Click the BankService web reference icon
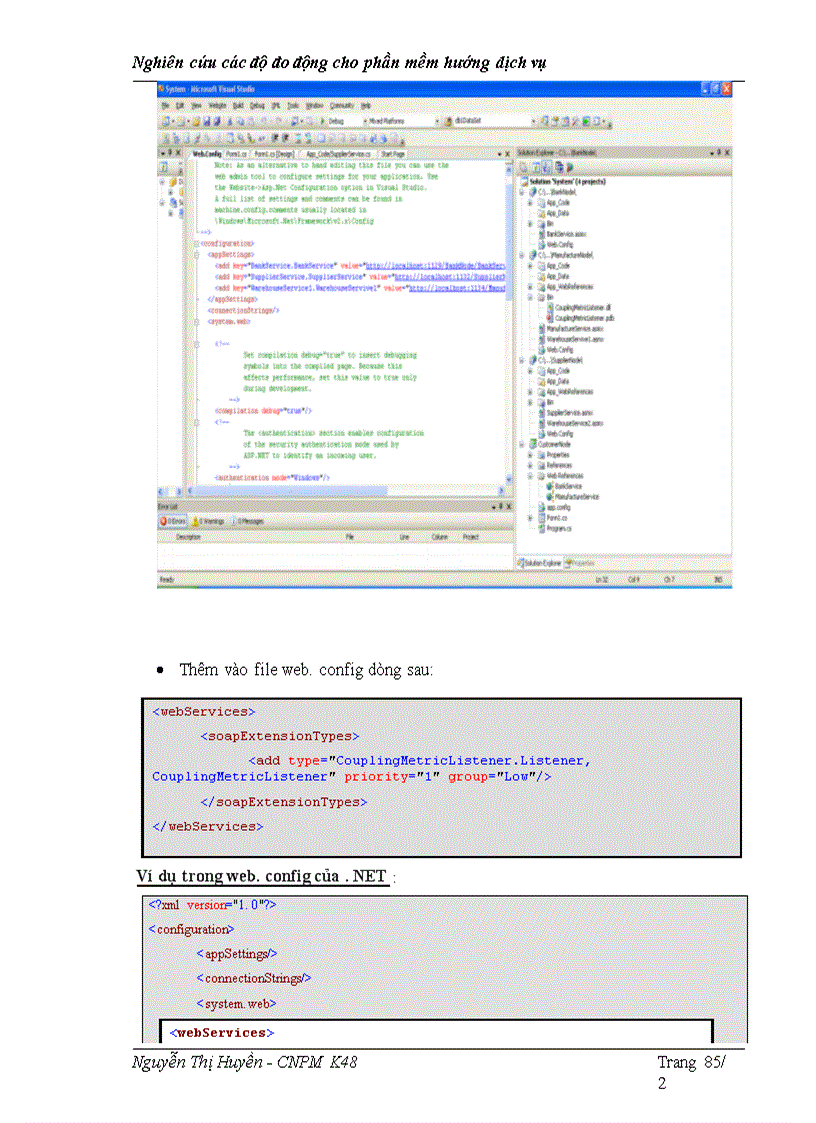Viewport: 816px width, 1123px height. point(548,486)
